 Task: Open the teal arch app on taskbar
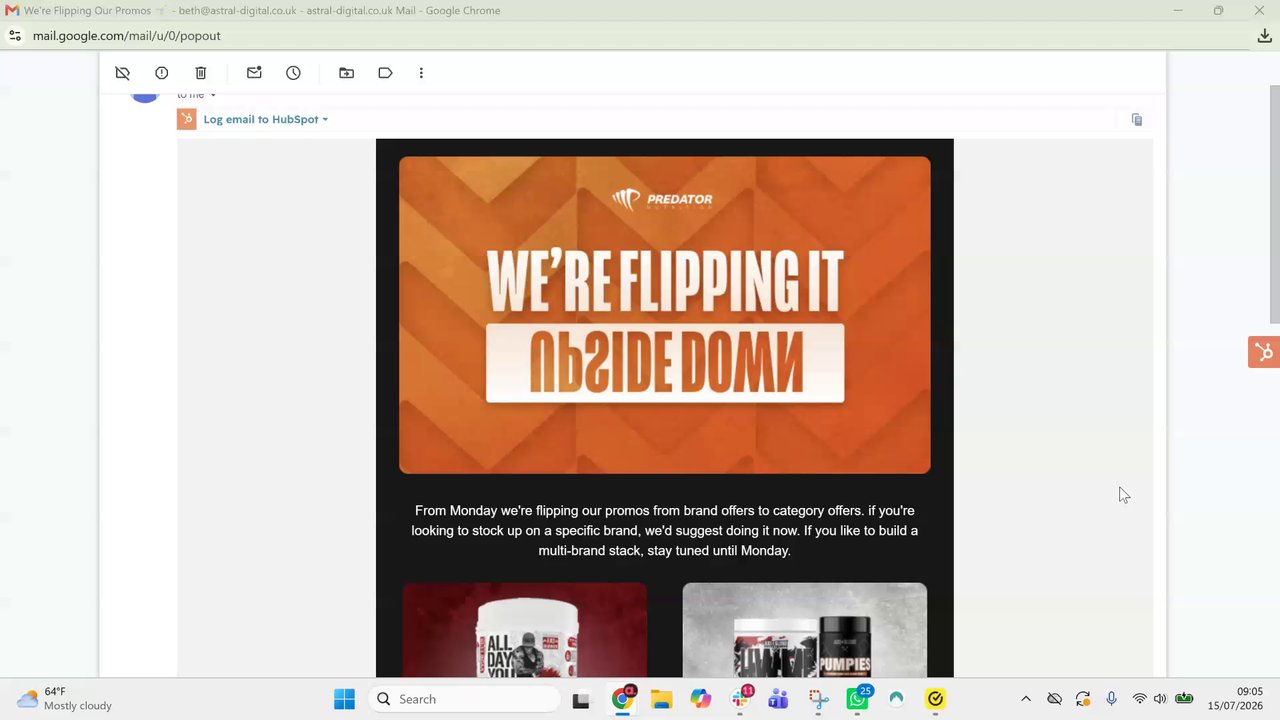[x=896, y=699]
